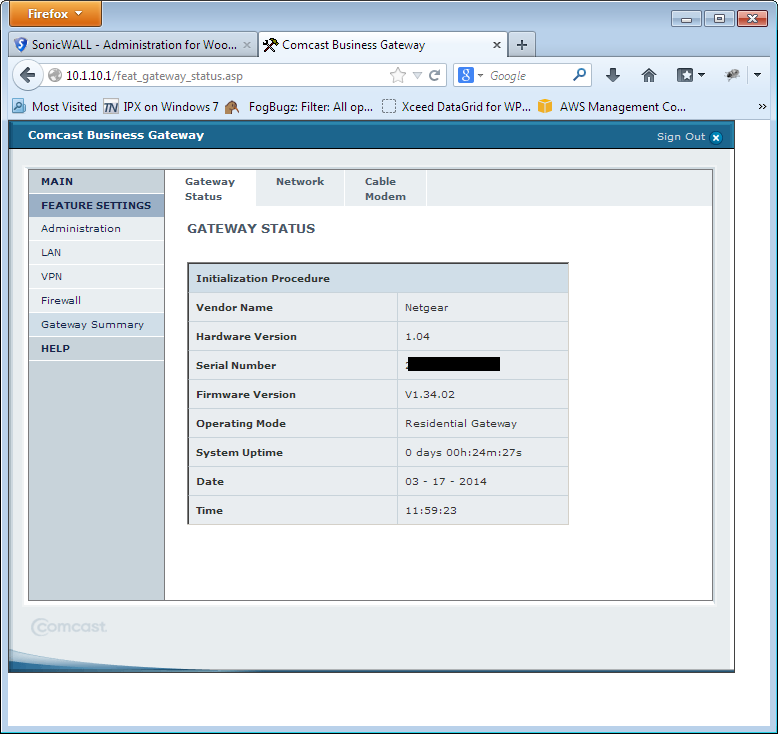778x734 pixels.
Task: Minimize the Firefox window
Action: (686, 19)
